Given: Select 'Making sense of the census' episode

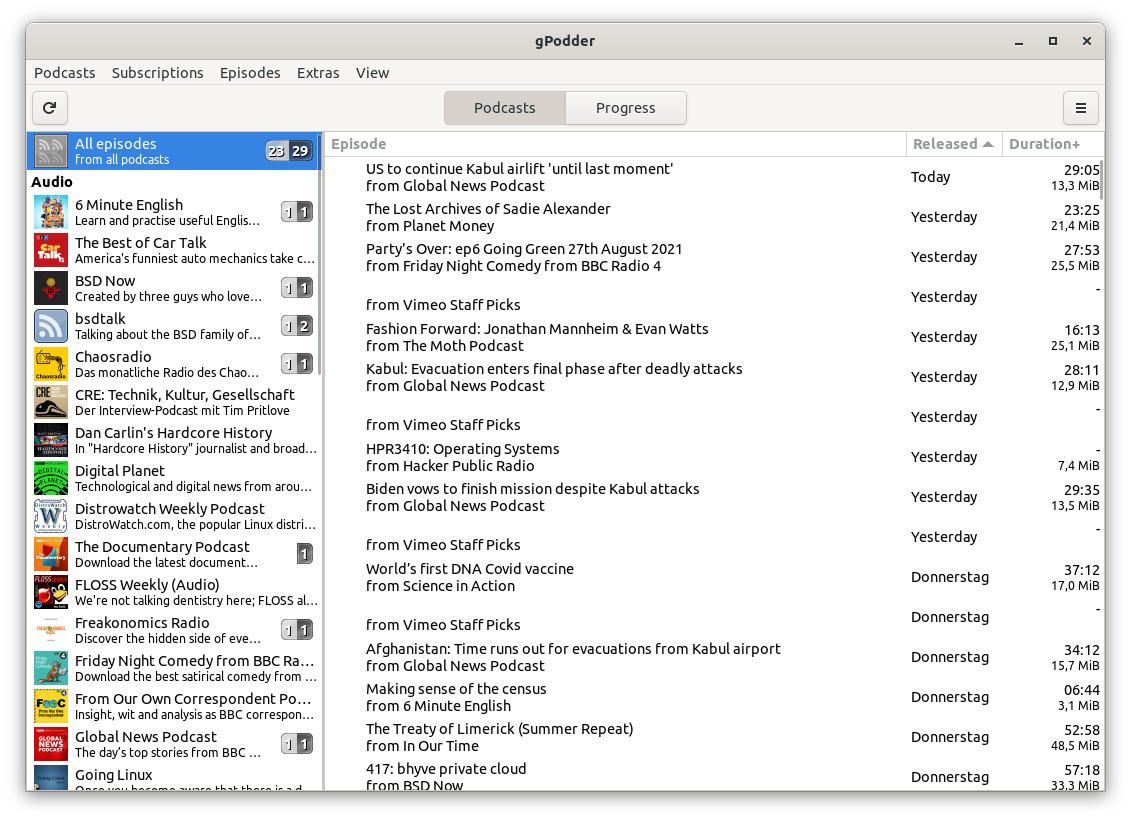Looking at the screenshot, I should 714,697.
